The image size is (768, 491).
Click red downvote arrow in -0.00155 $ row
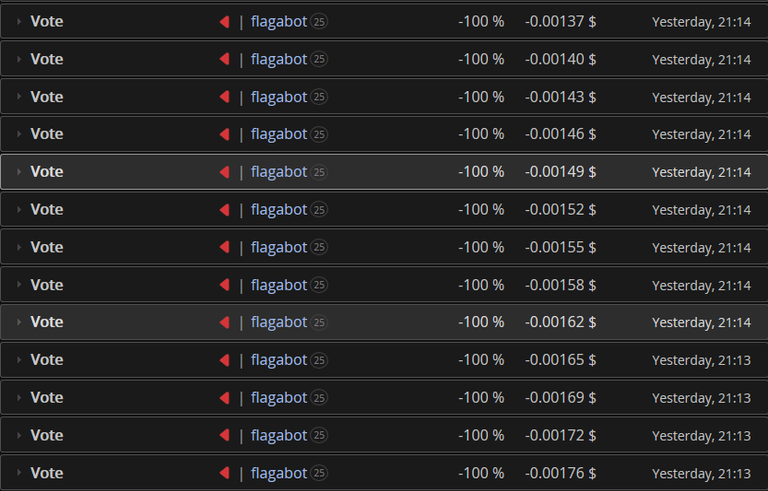point(225,247)
